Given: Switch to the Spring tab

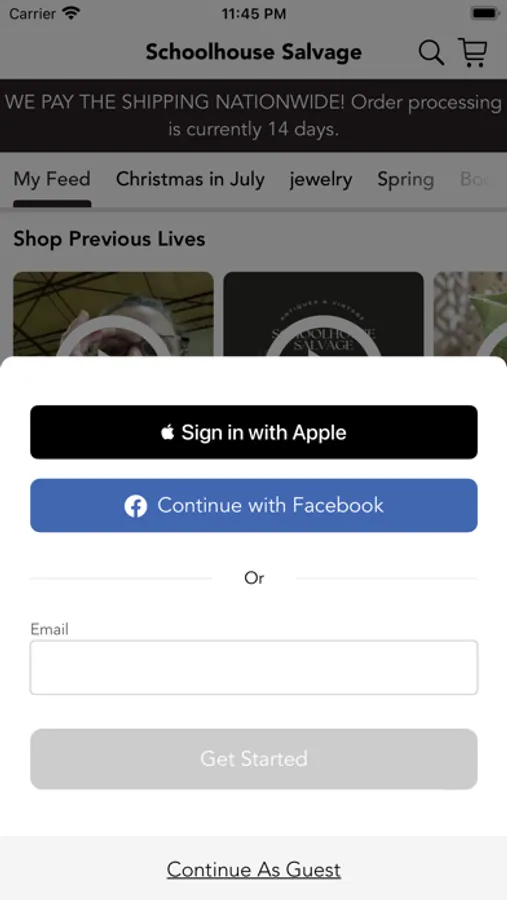Looking at the screenshot, I should tap(405, 180).
